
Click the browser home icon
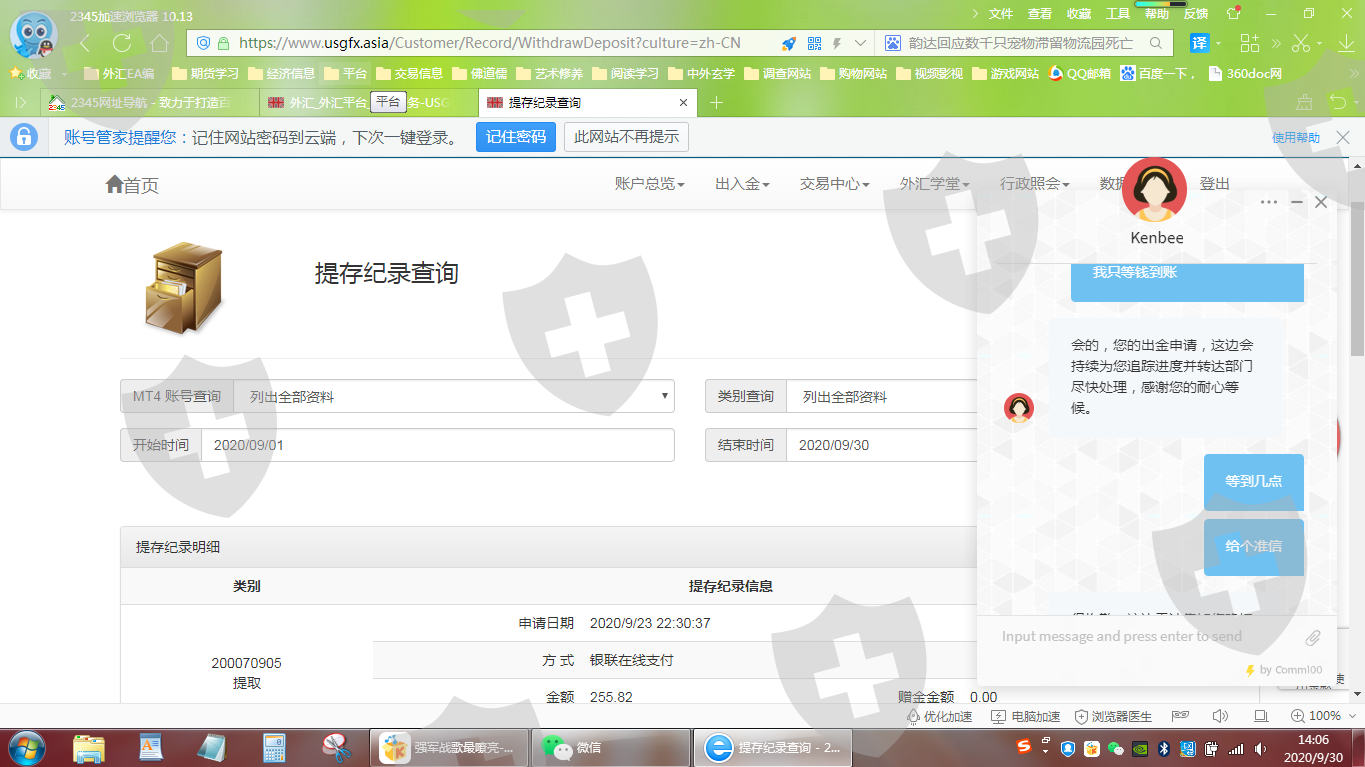[159, 43]
